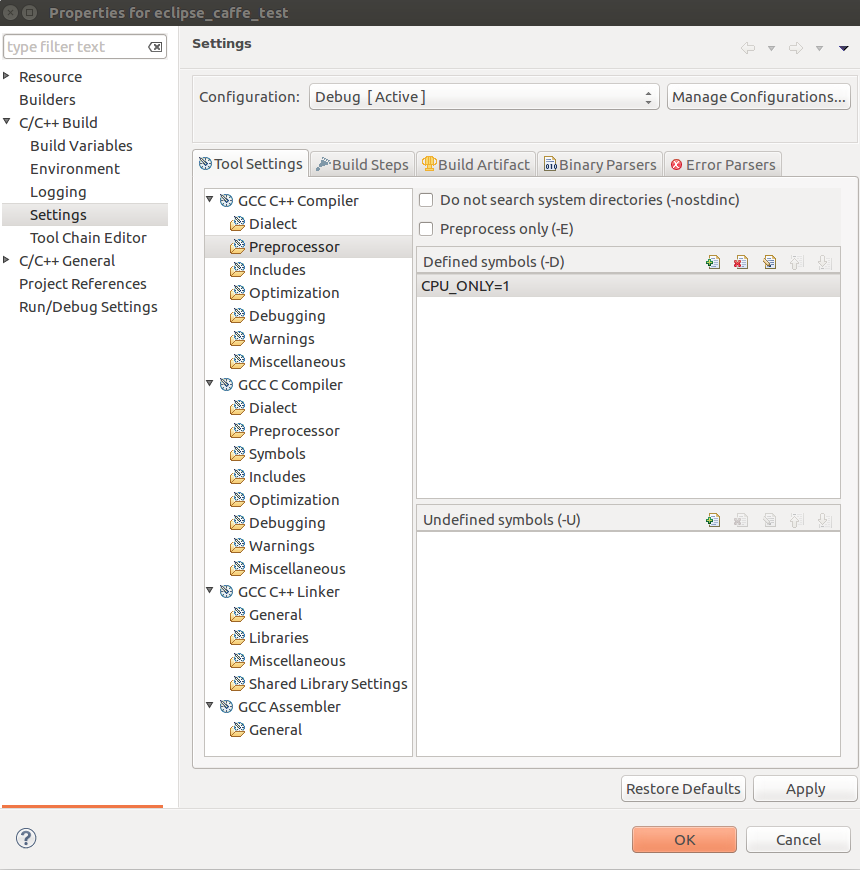The height and width of the screenshot is (870, 860).
Task: Open the Settings view menu arrow
Action: click(843, 48)
